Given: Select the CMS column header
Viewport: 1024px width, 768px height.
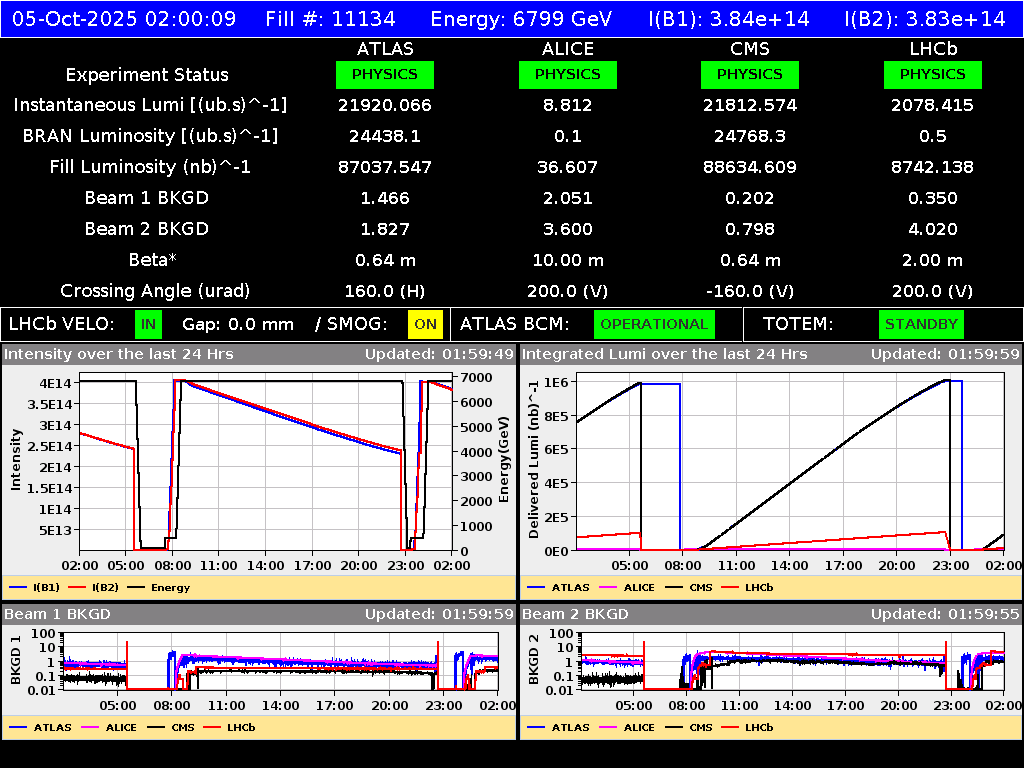Looking at the screenshot, I should (x=749, y=48).
